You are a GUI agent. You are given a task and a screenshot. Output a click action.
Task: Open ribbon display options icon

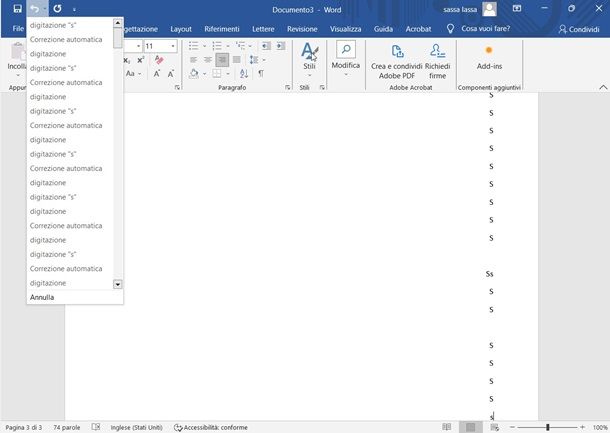point(517,9)
